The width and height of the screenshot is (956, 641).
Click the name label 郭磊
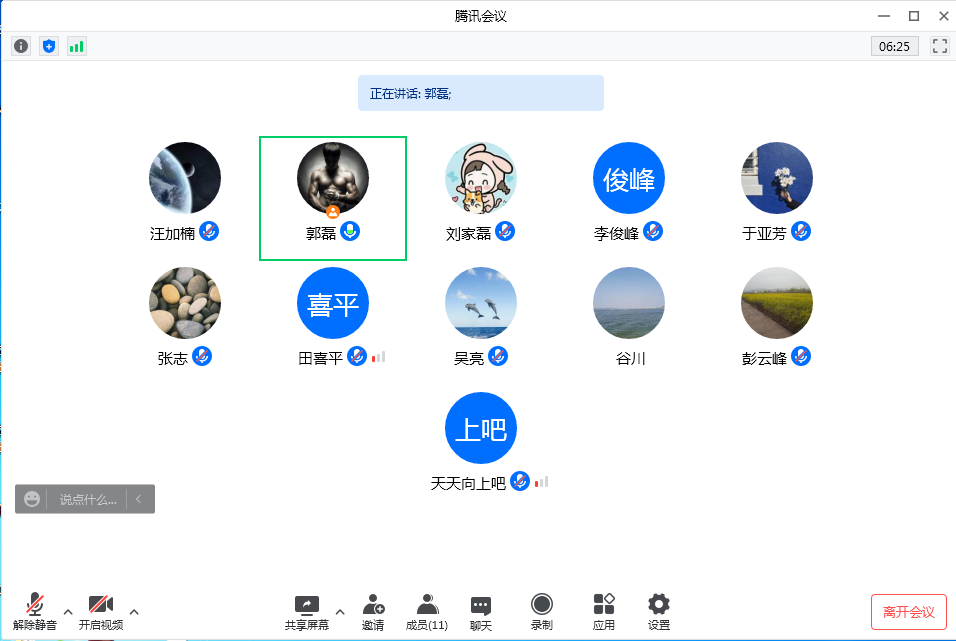point(321,234)
